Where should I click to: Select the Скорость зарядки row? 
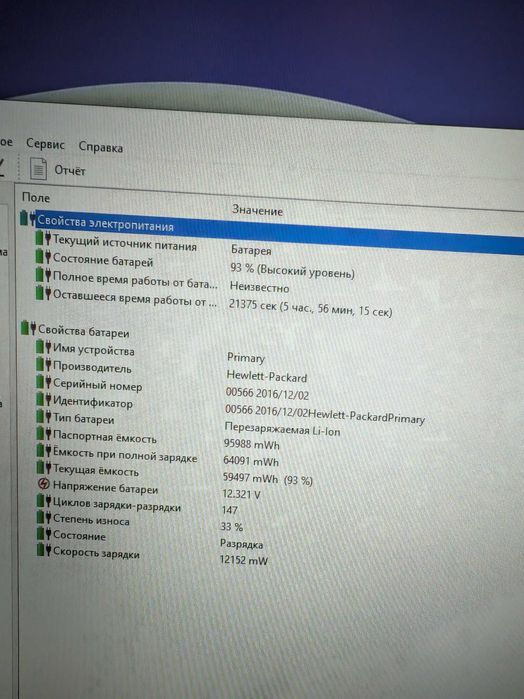[x=152, y=556]
